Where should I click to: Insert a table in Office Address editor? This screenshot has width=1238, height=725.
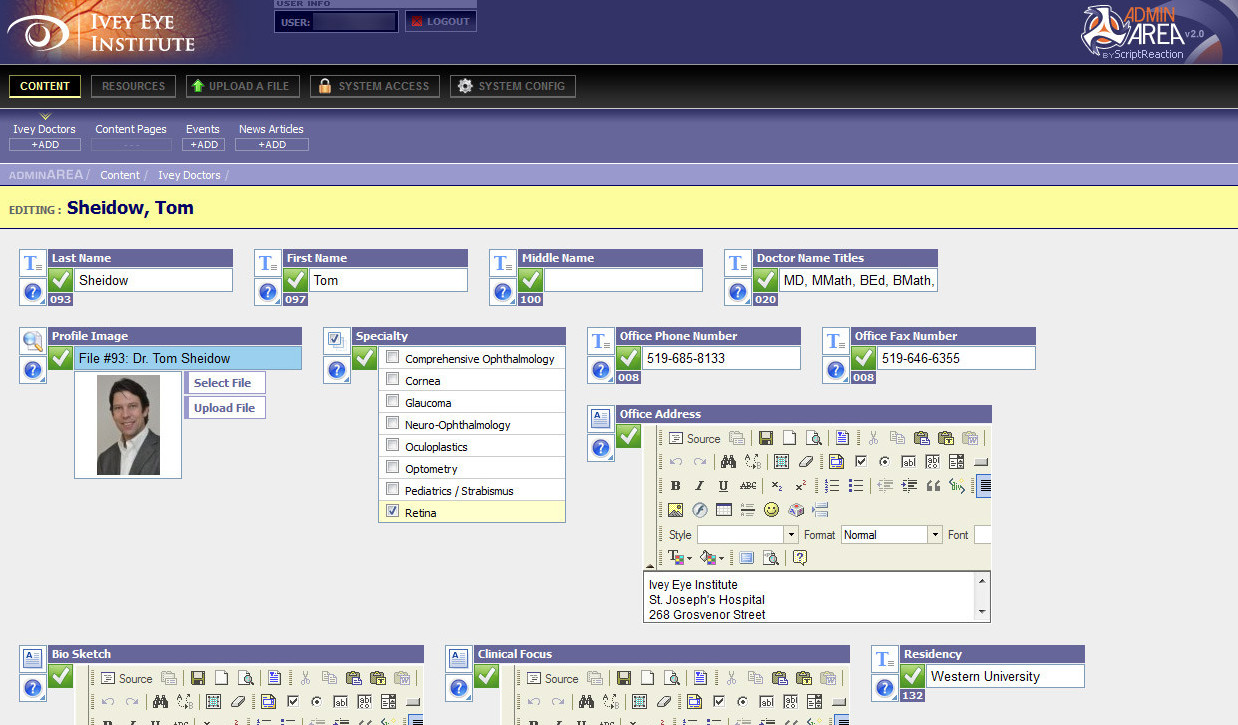(723, 510)
